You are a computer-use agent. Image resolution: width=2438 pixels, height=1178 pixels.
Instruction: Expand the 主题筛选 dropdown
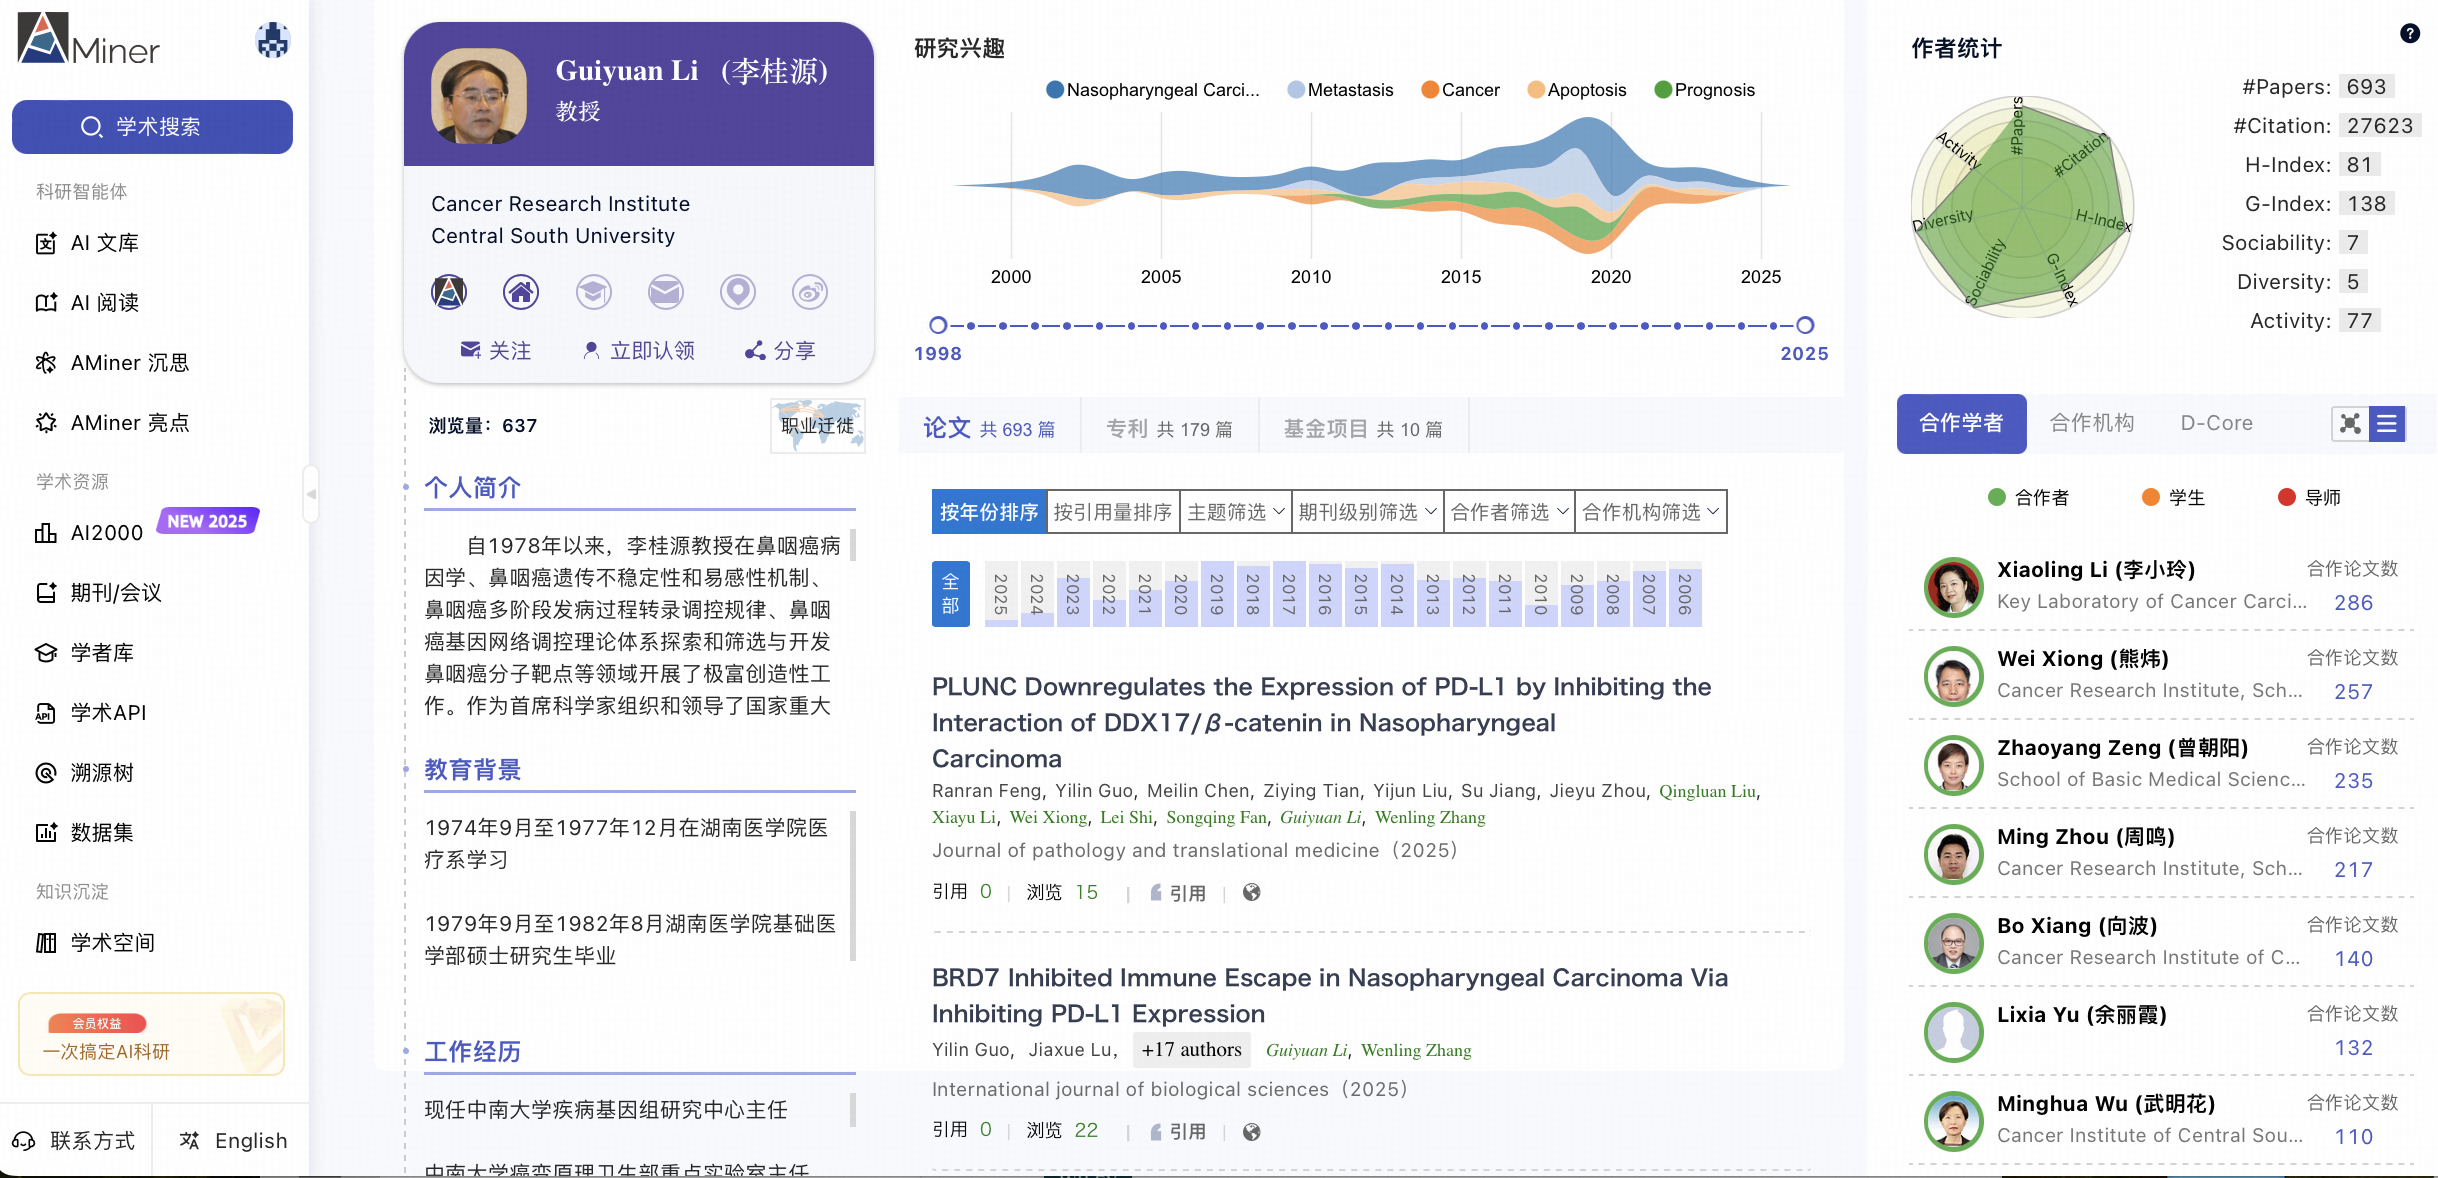[x=1235, y=512]
